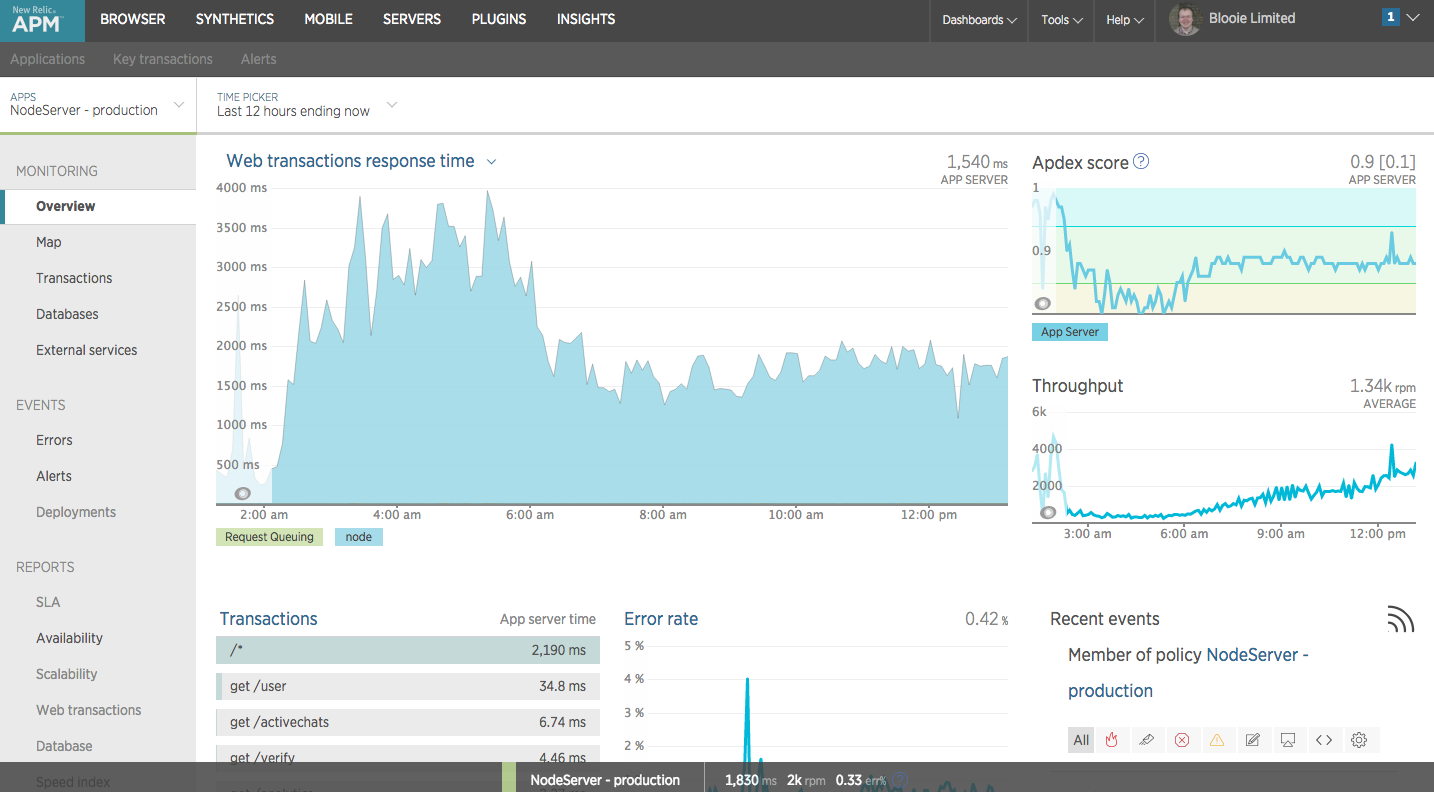This screenshot has height=792, width=1434.
Task: Go to the INSIGHTS product tab
Action: pyautogui.click(x=586, y=19)
